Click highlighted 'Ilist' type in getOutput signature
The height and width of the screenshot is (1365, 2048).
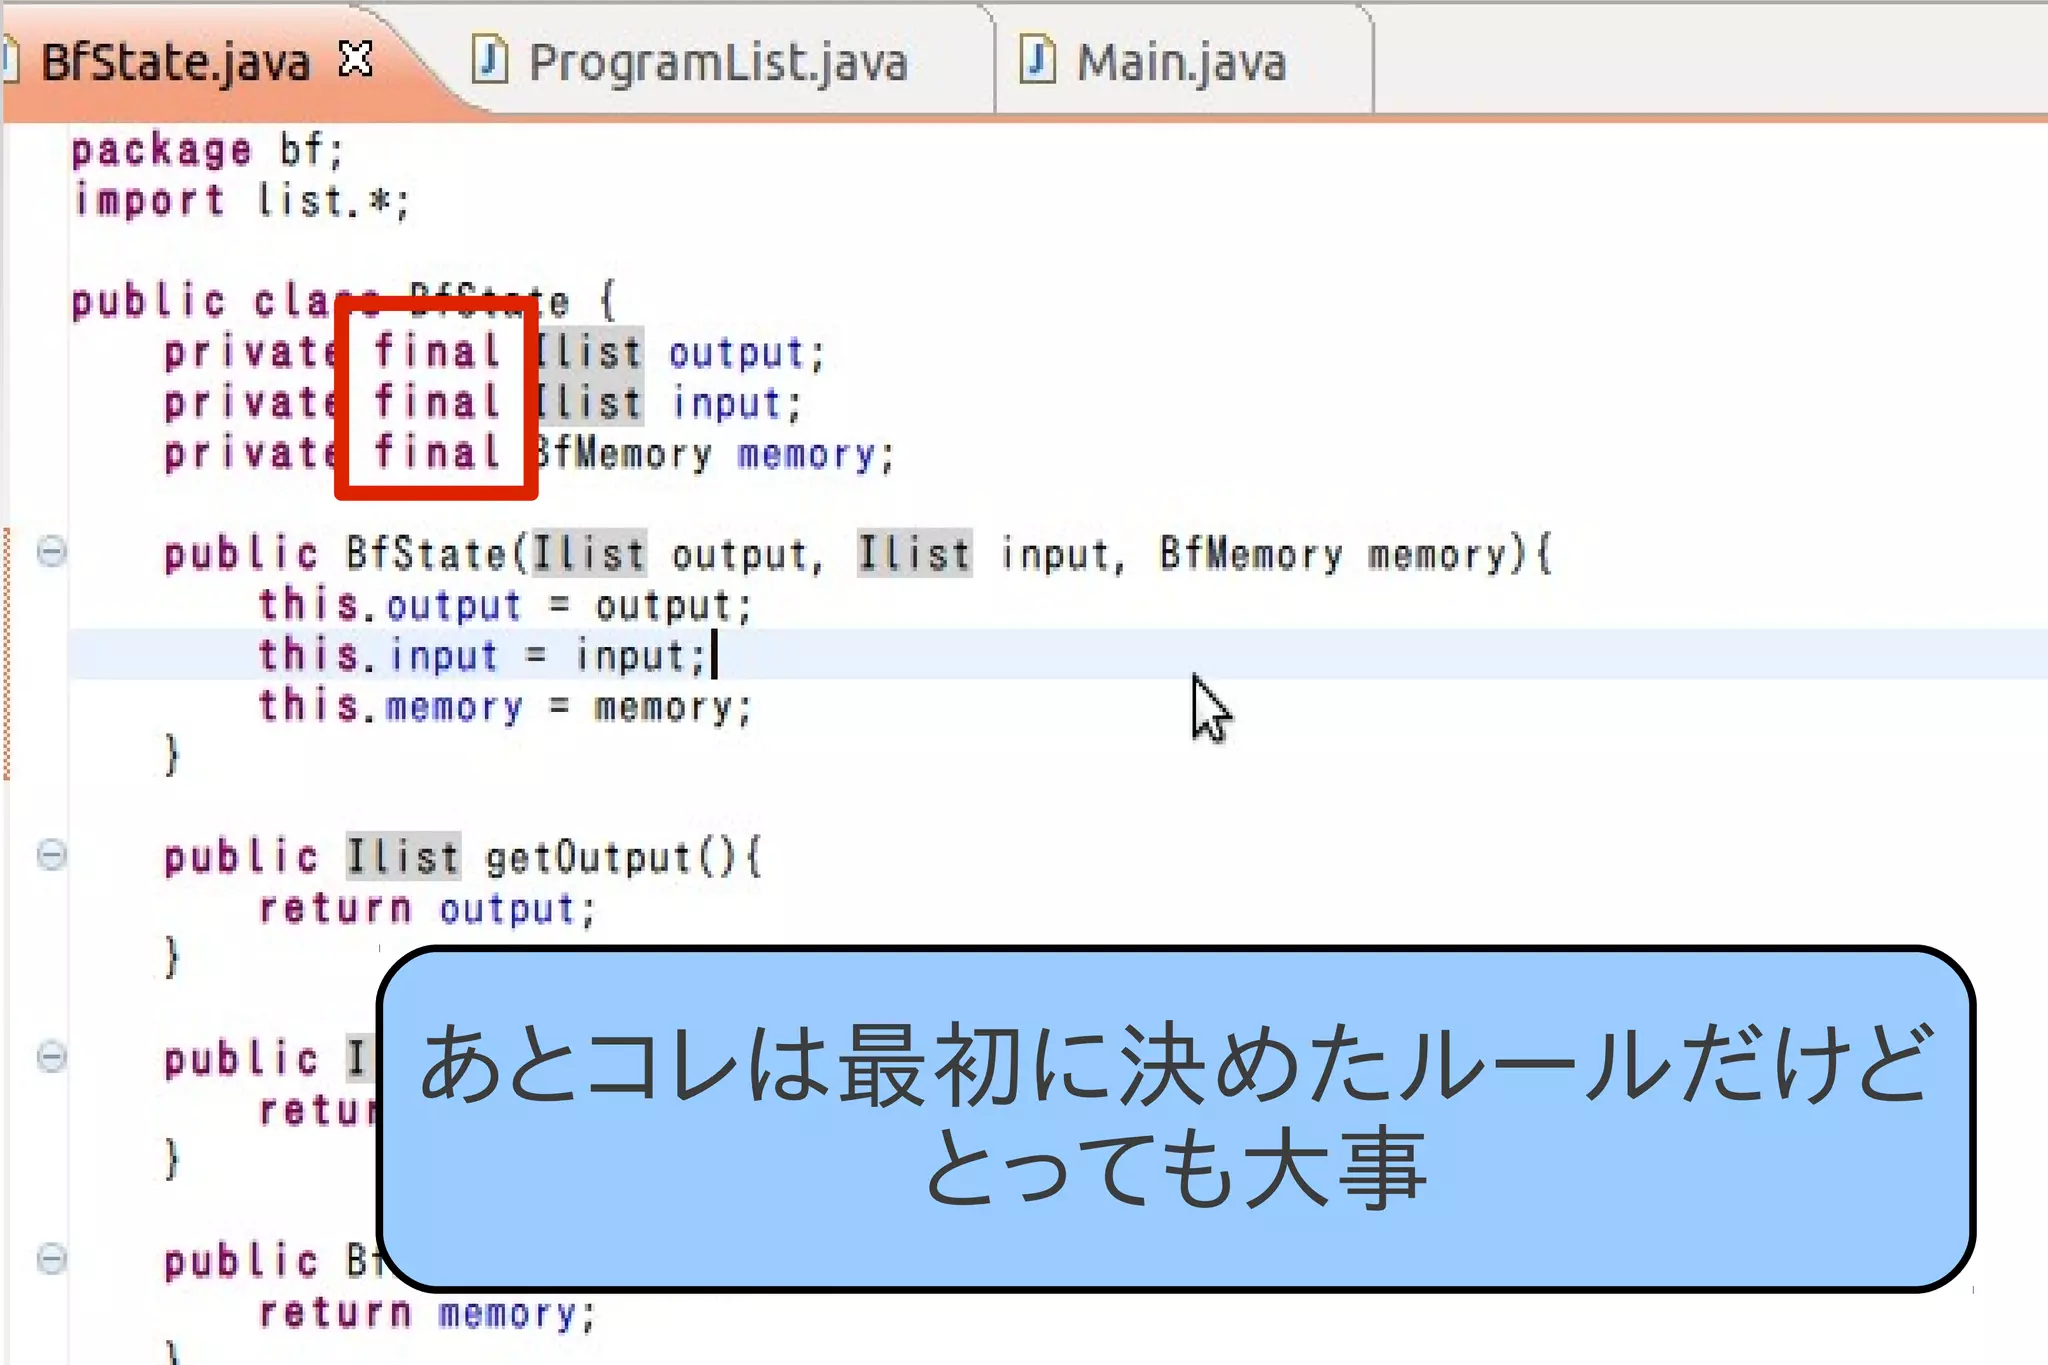pyautogui.click(x=404, y=857)
